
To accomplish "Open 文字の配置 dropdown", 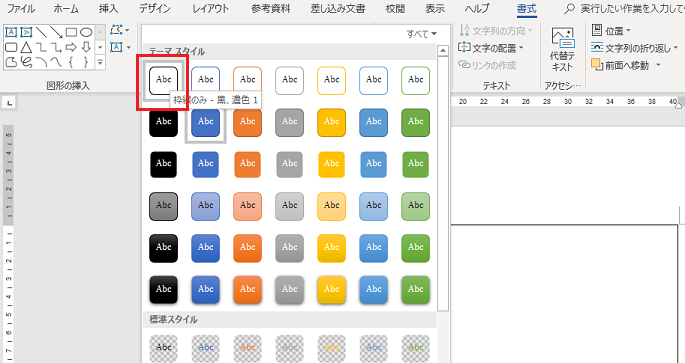I will [x=491, y=48].
